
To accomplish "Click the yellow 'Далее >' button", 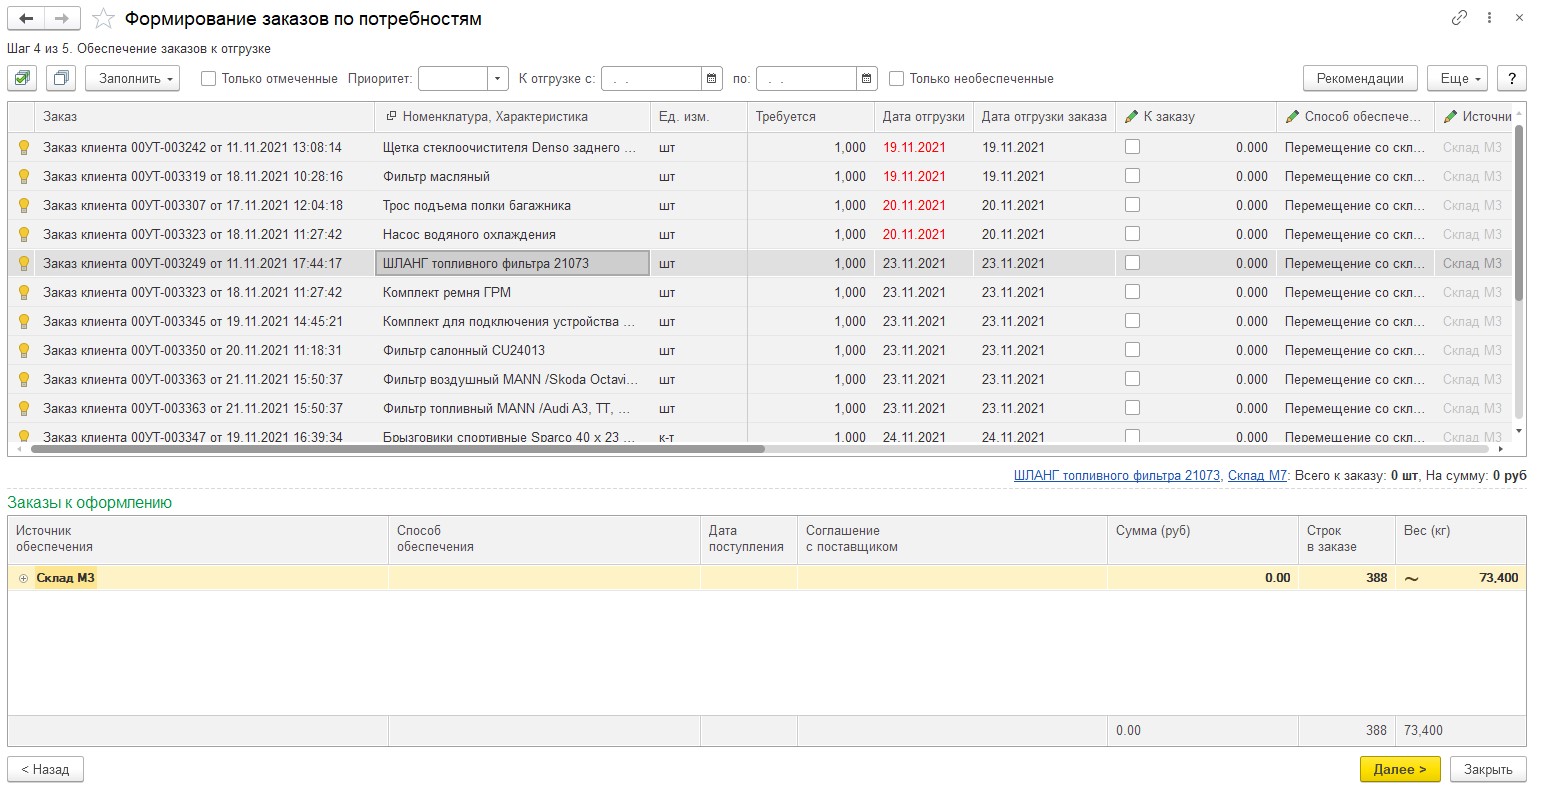I will tap(1399, 769).
